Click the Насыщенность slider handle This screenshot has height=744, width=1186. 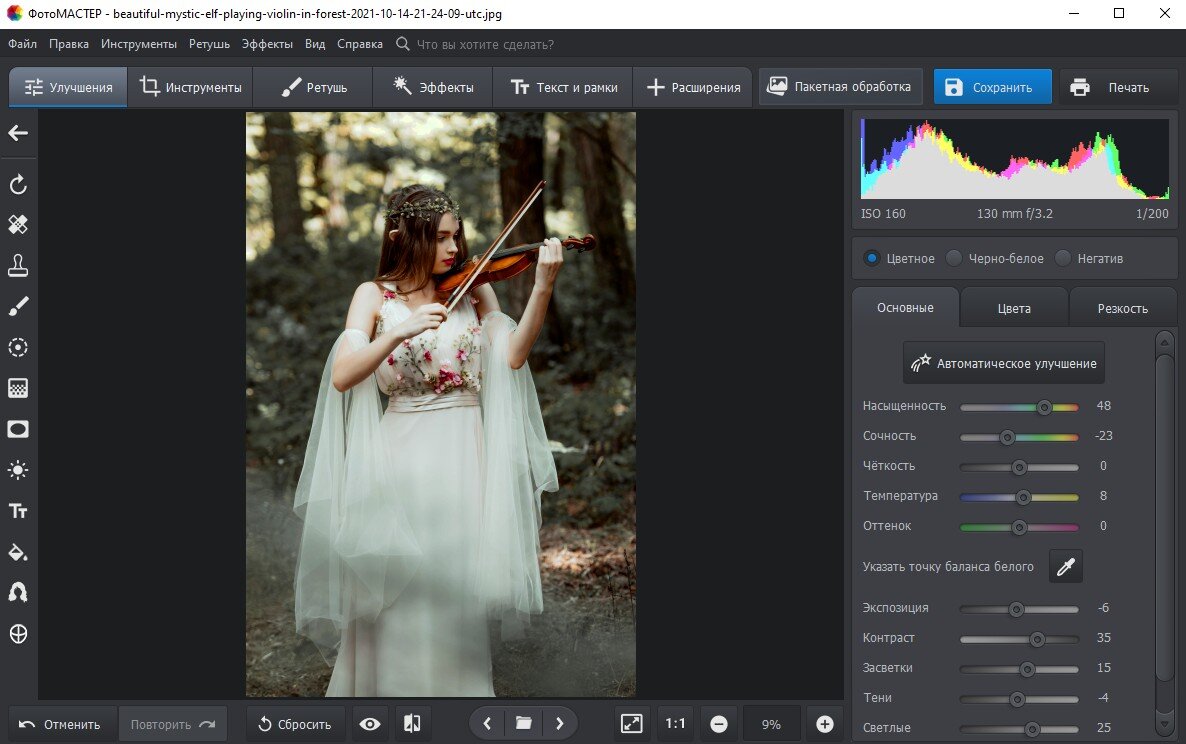pos(1044,407)
